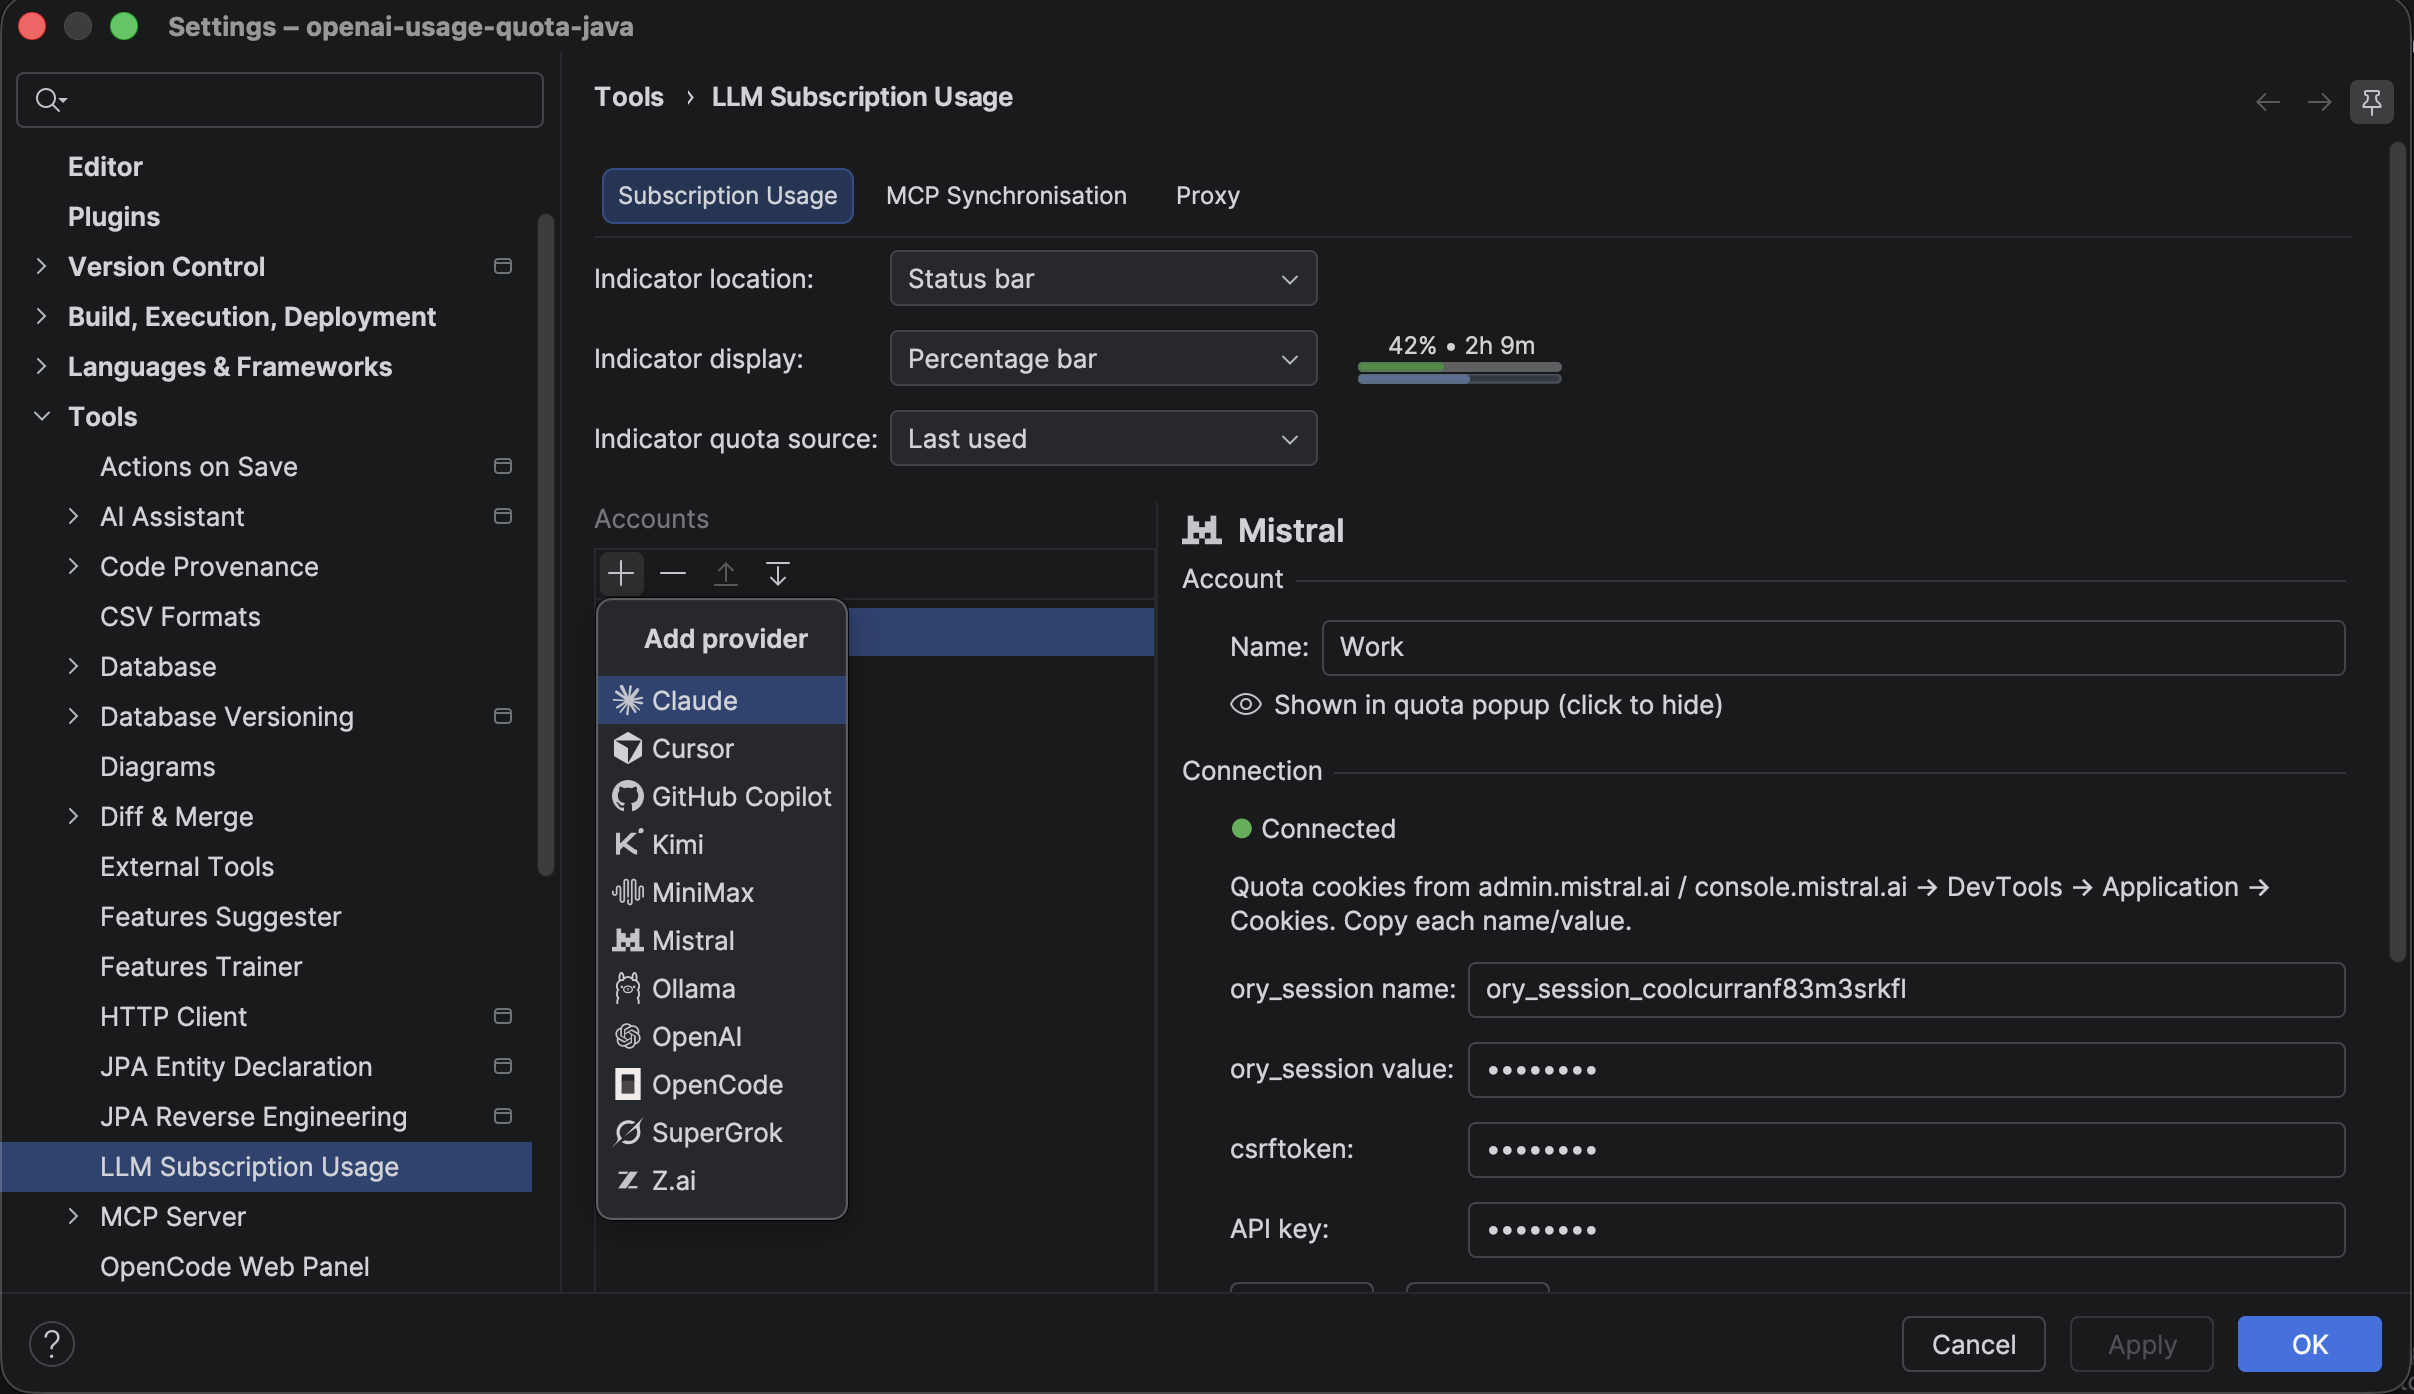This screenshot has width=2414, height=1394.
Task: Click project-level icon beside JPA Reverse Engineering
Action: point(503,1116)
